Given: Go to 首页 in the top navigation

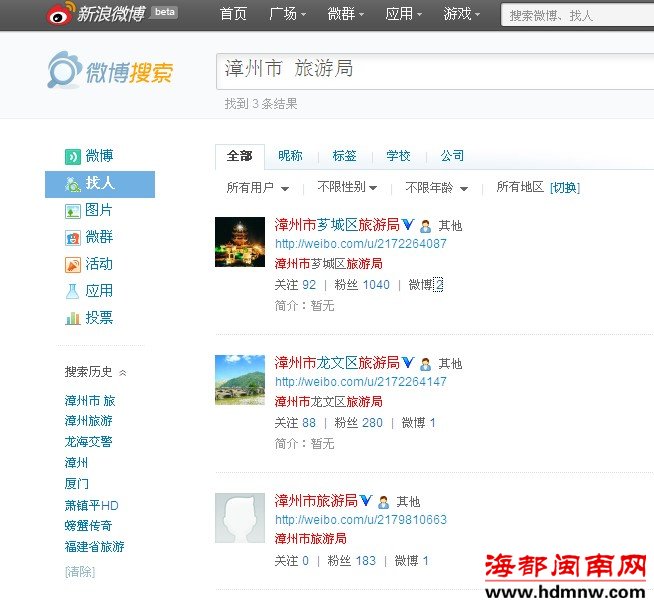Looking at the screenshot, I should click(233, 14).
